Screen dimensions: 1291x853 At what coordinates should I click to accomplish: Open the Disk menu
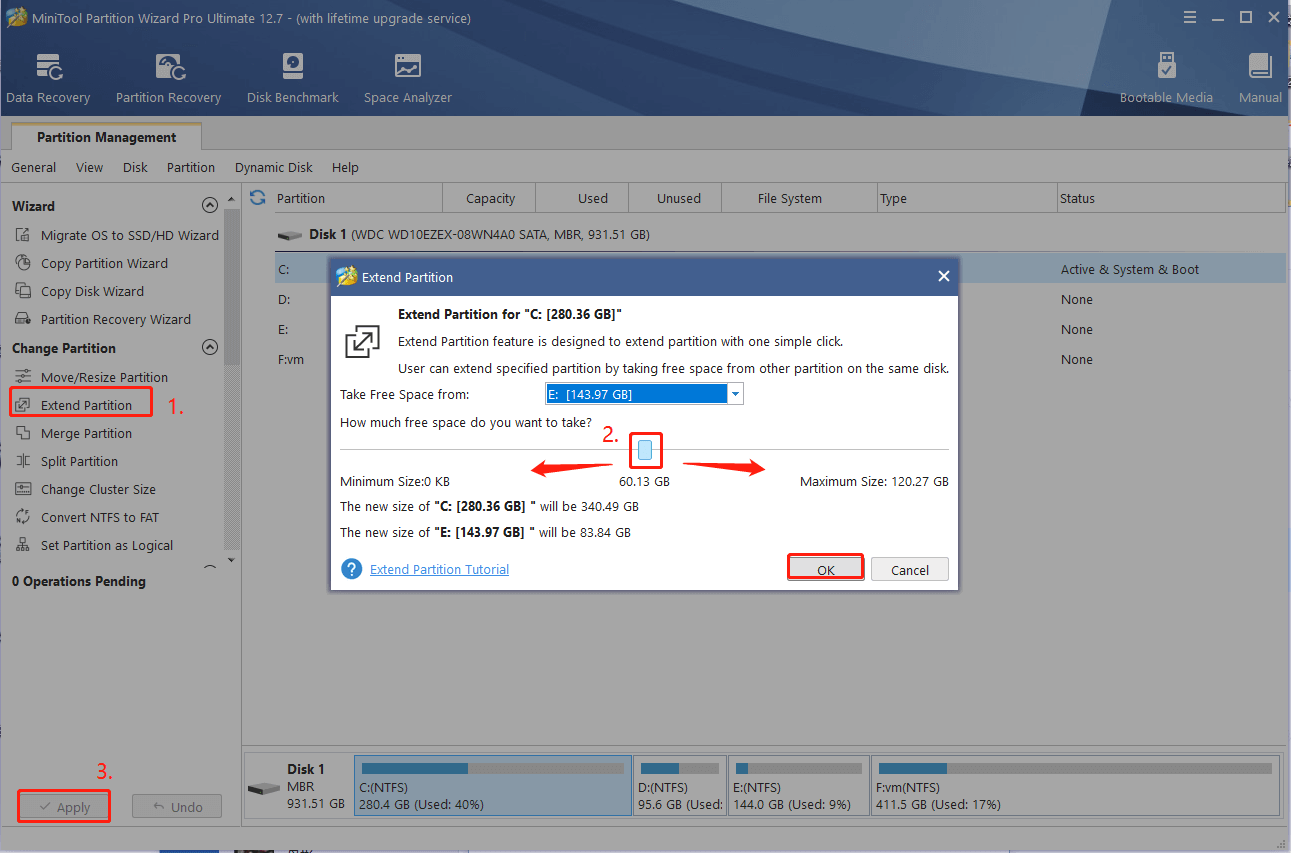click(x=135, y=167)
